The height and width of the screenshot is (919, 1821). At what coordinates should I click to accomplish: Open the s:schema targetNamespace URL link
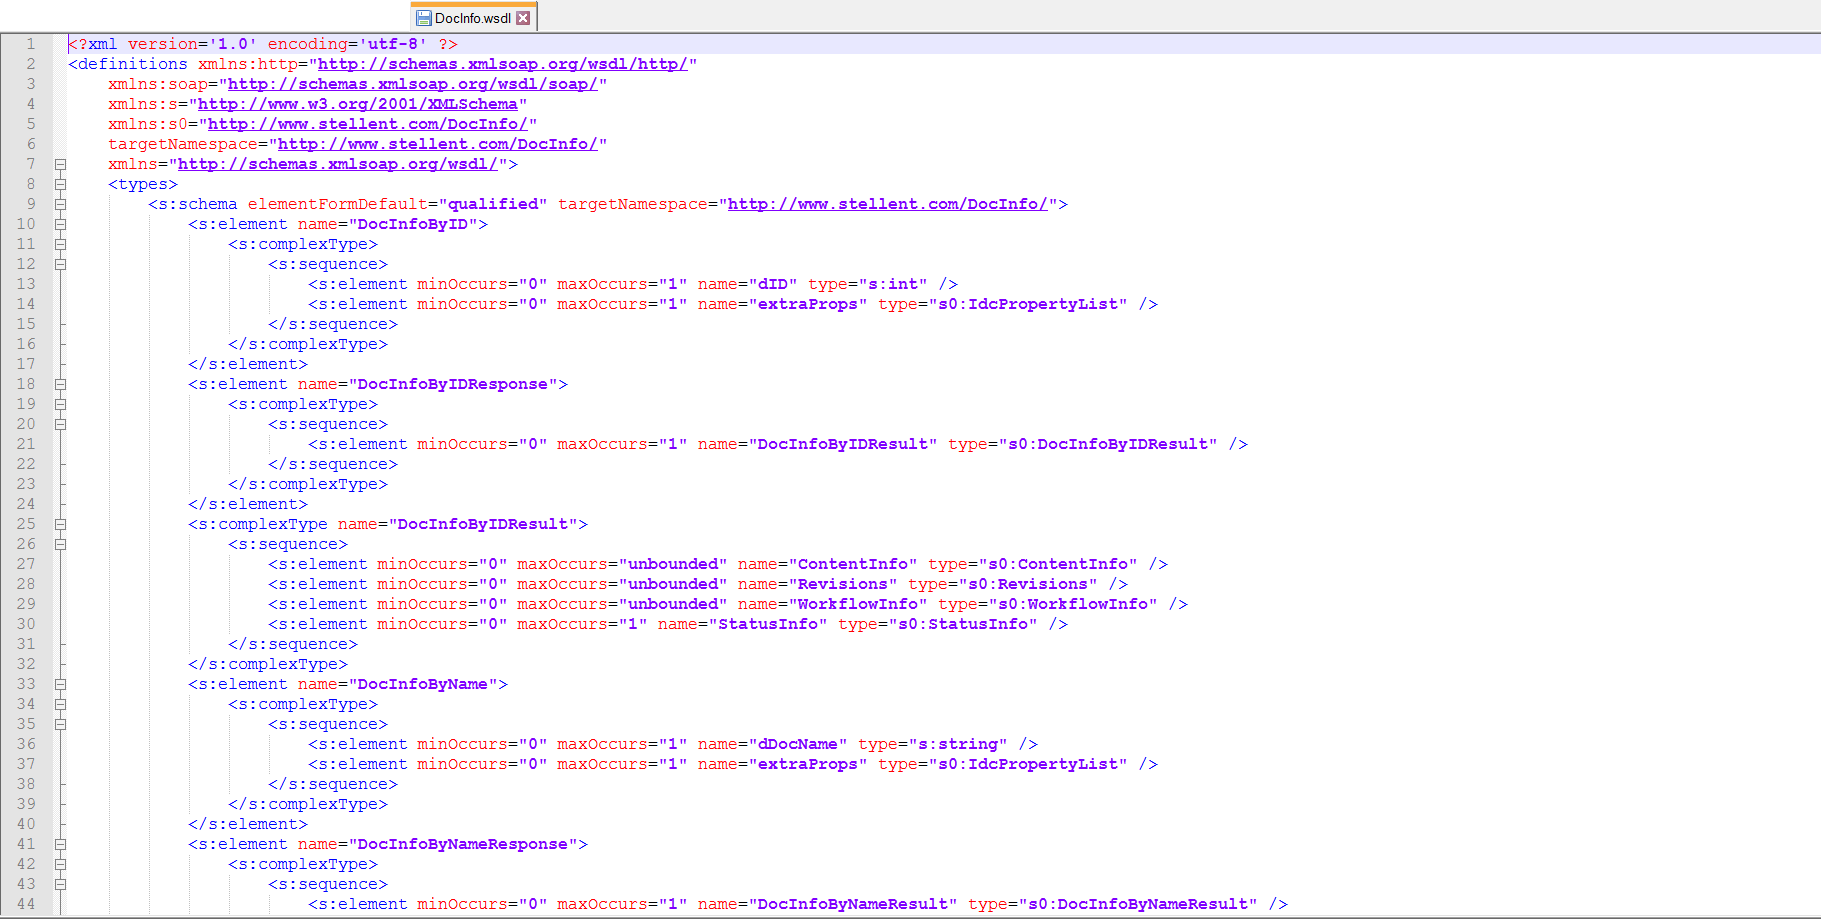click(x=887, y=204)
